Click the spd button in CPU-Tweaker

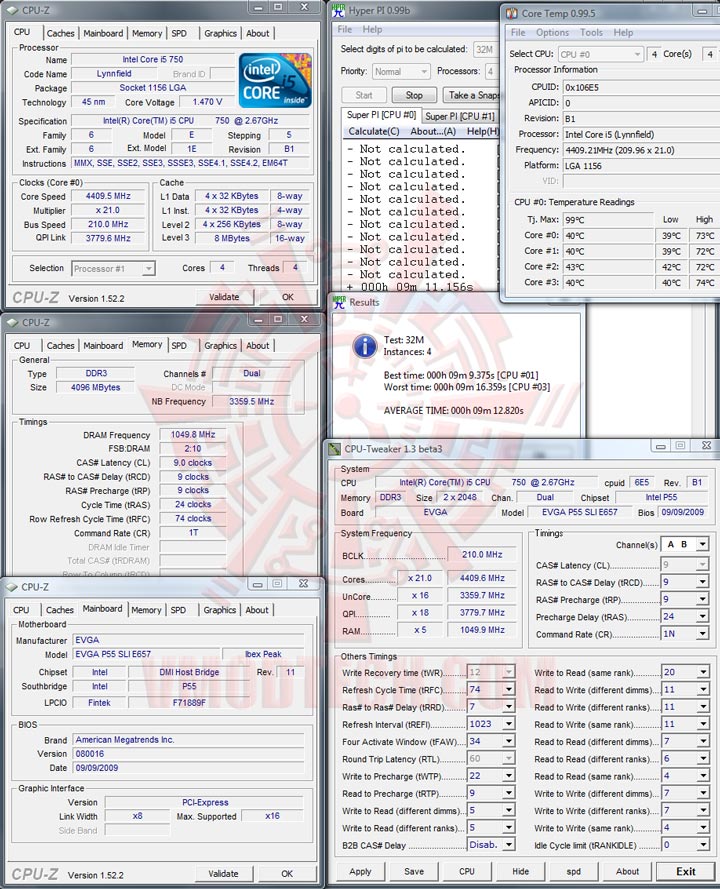tap(573, 872)
